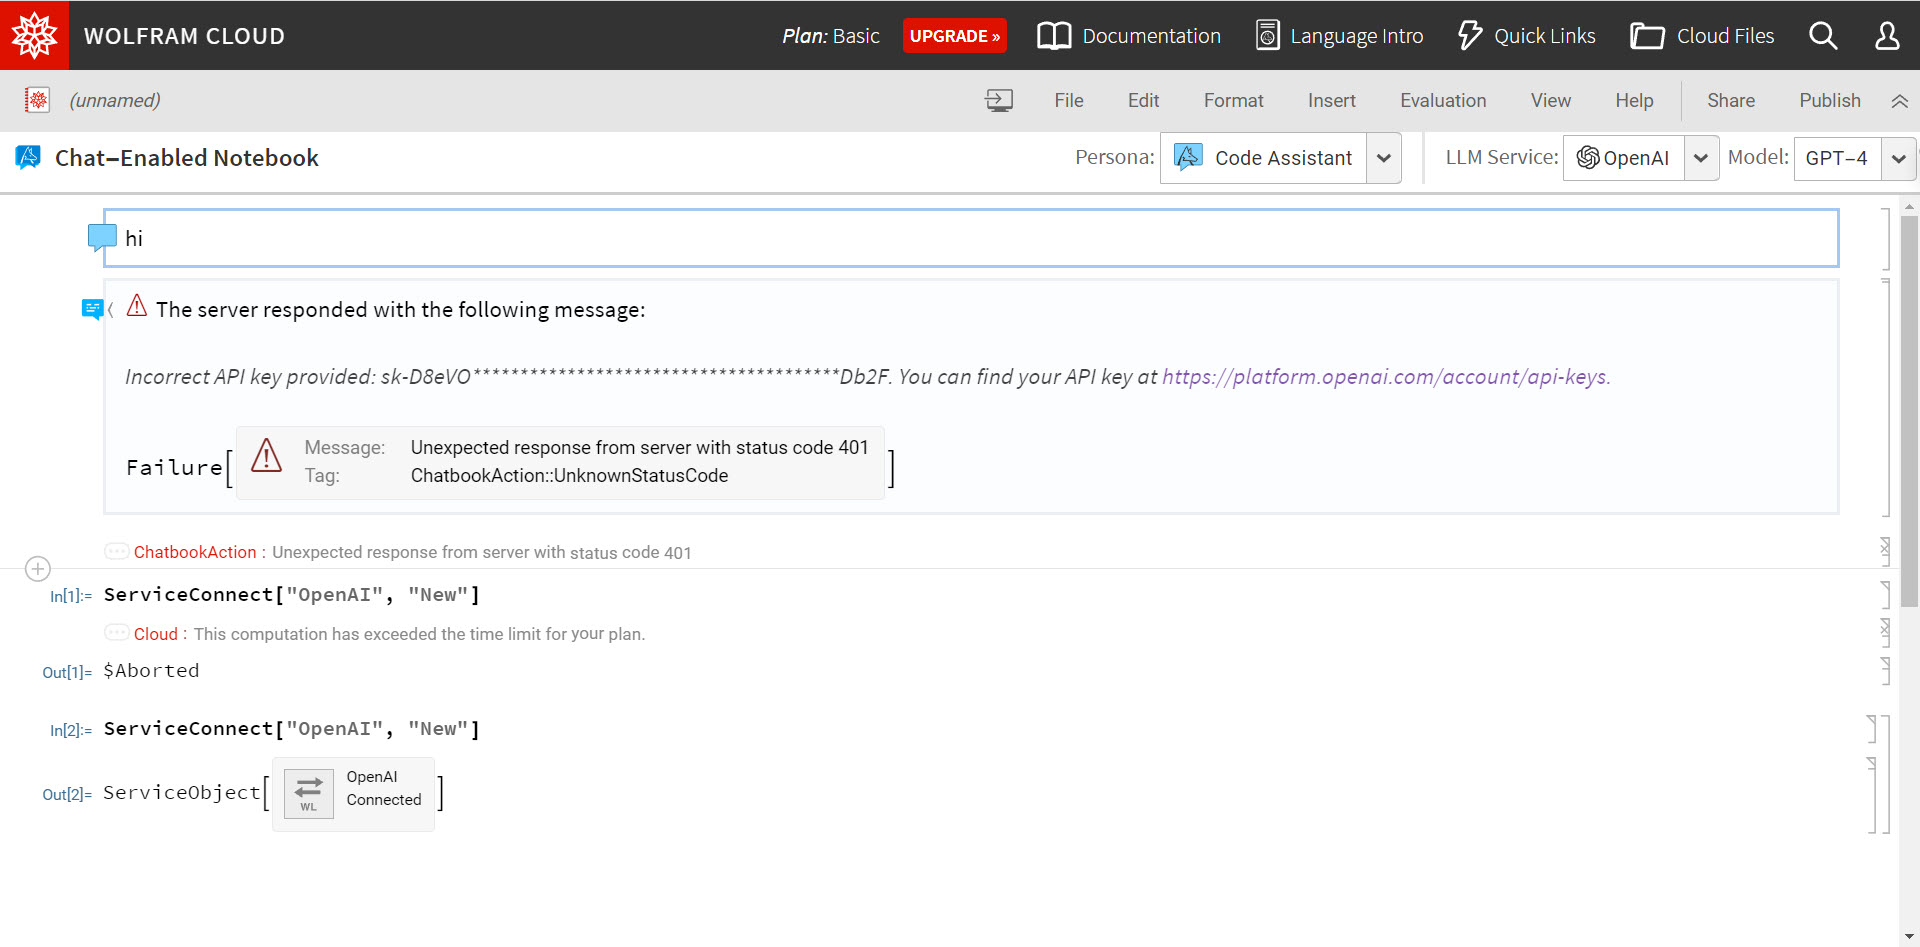Click the scrollbar down arrow
1920x947 pixels.
[1909, 937]
